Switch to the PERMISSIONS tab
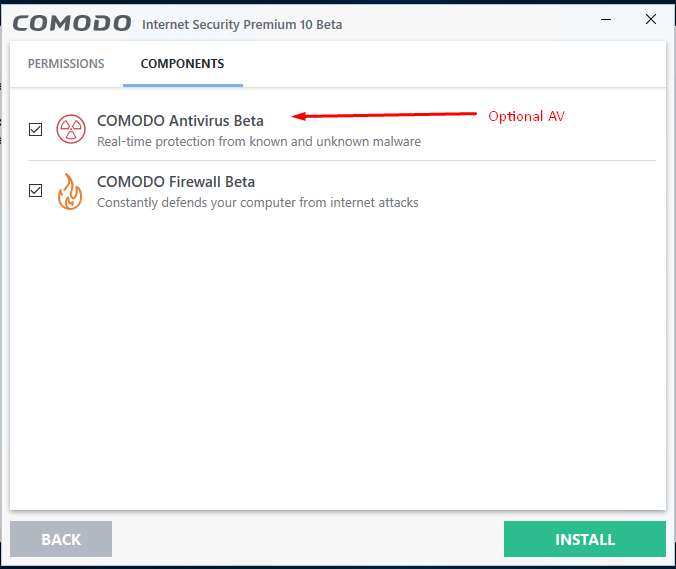Viewport: 676px width, 569px height. tap(66, 64)
